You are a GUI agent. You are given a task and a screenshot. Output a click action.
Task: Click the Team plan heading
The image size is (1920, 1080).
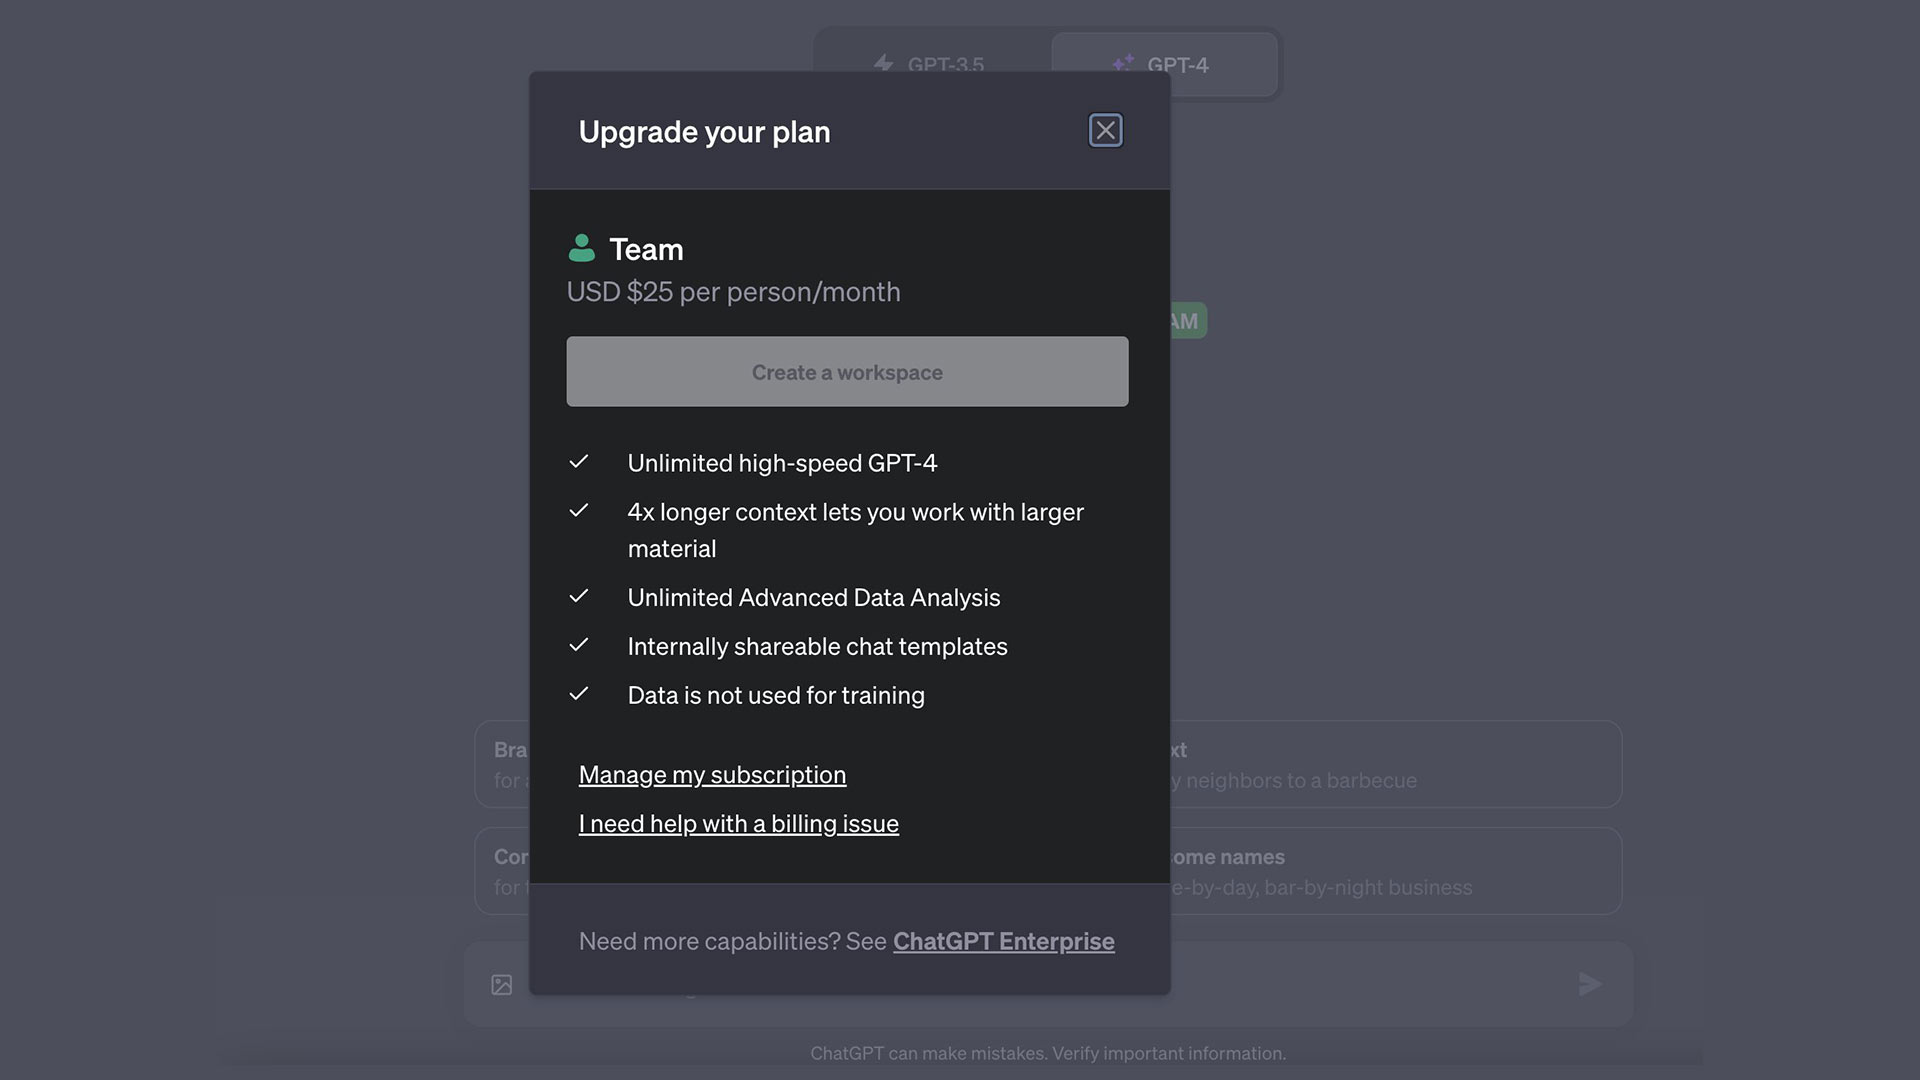click(646, 249)
